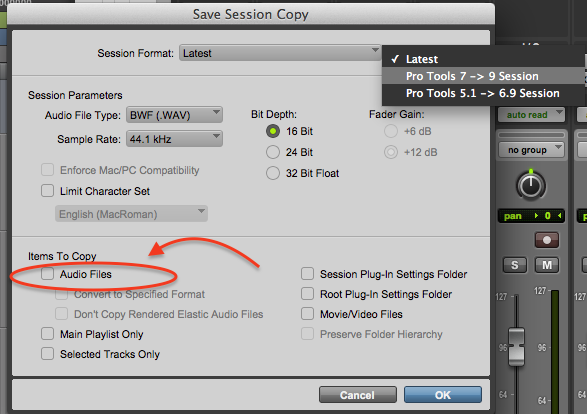
Task: Check Main Playlist Only option
Action: click(48, 334)
